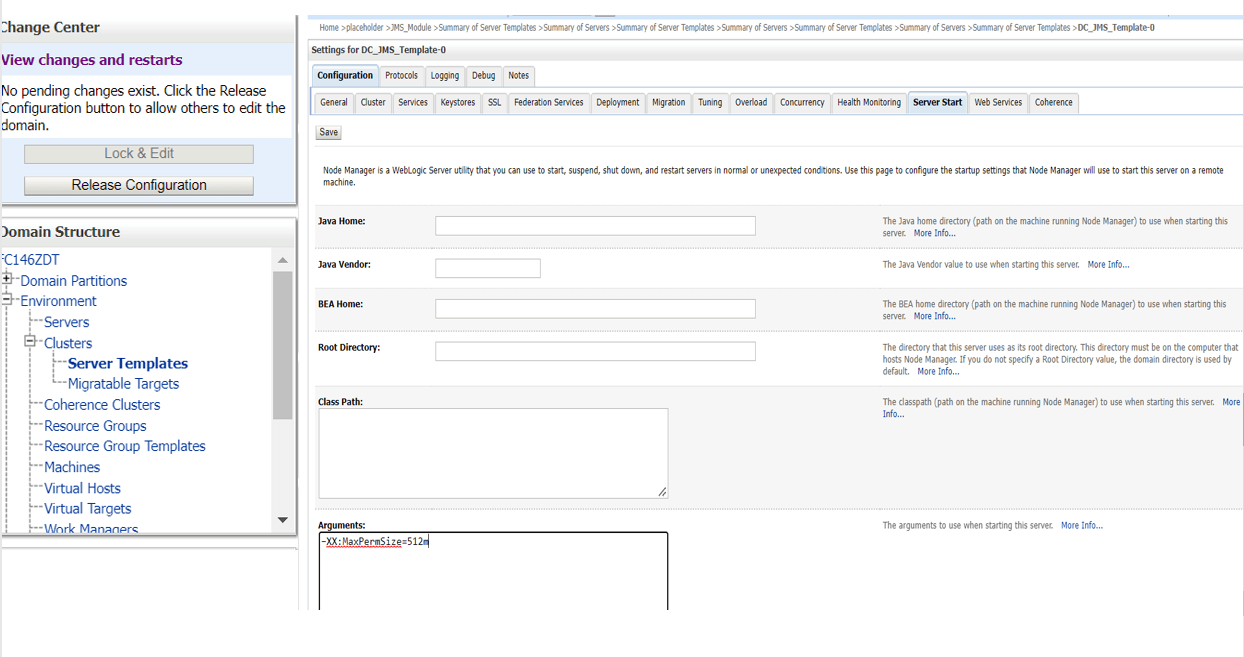Click into the Java Home field

(x=595, y=226)
